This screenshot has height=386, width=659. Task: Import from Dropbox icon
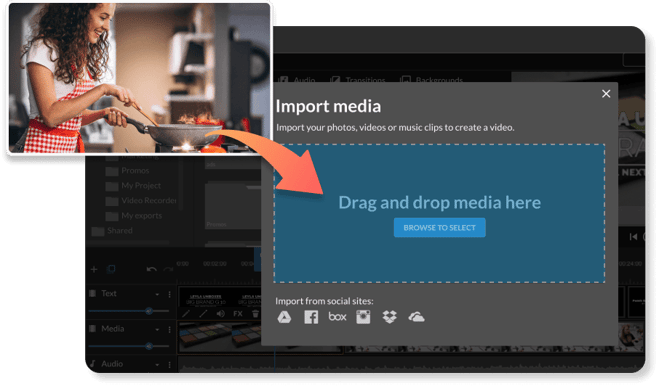390,317
